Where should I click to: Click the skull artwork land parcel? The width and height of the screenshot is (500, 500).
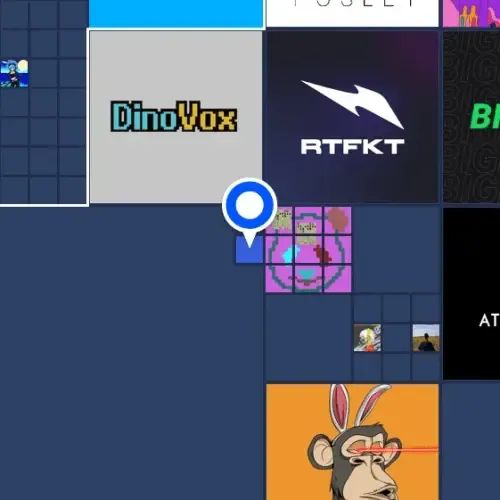click(x=367, y=338)
